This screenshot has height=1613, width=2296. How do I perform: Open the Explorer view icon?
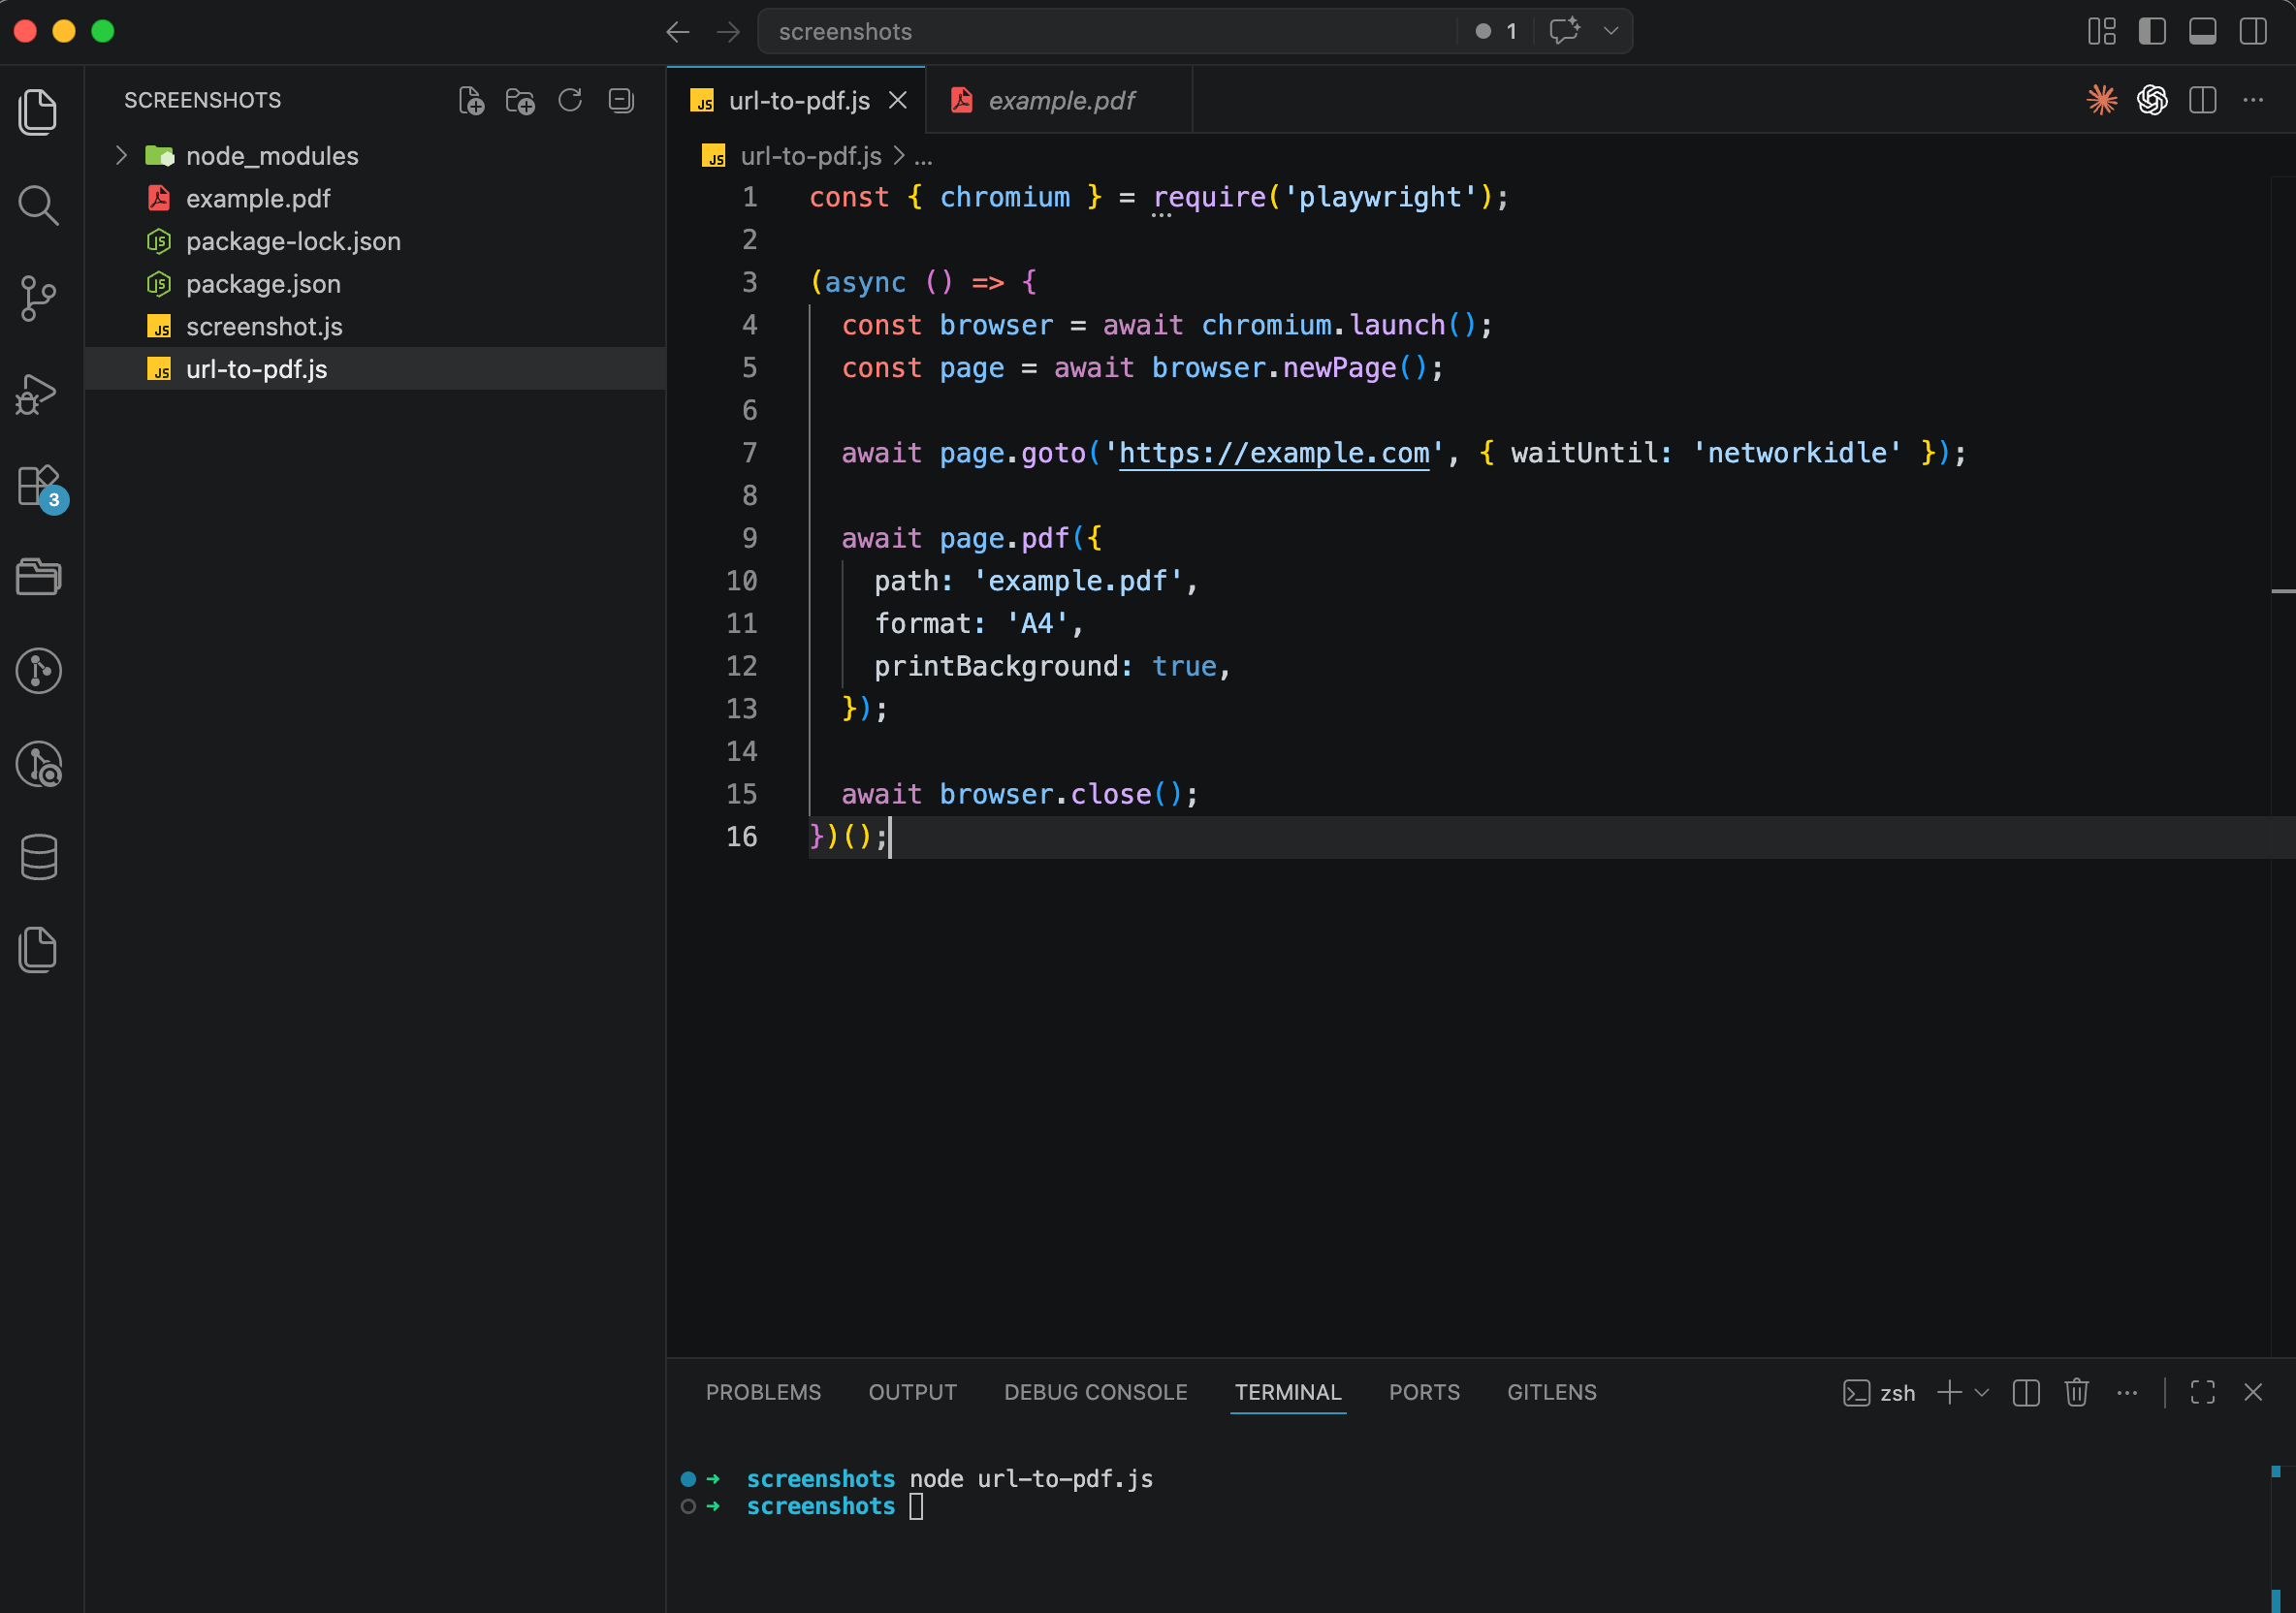[x=38, y=112]
